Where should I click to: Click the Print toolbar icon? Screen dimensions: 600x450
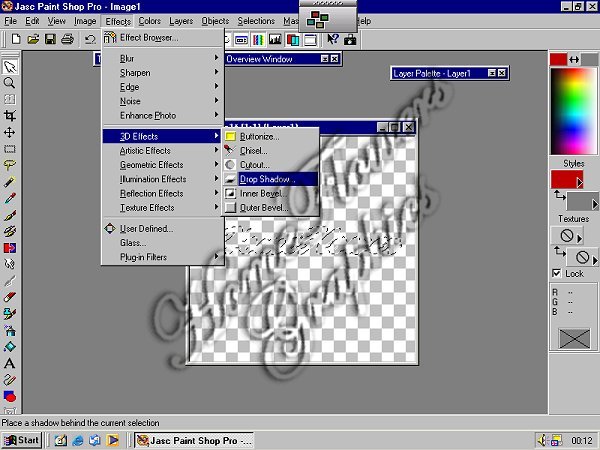67,39
